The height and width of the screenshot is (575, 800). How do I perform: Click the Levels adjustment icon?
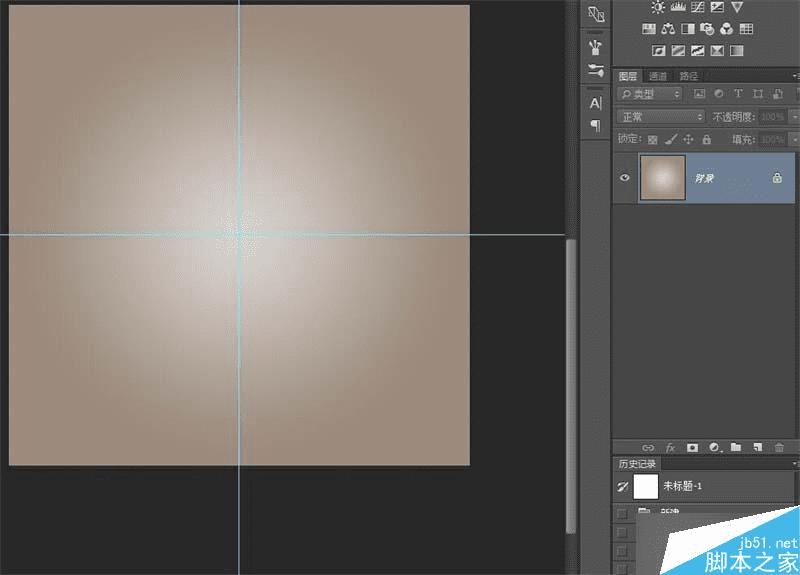[679, 8]
